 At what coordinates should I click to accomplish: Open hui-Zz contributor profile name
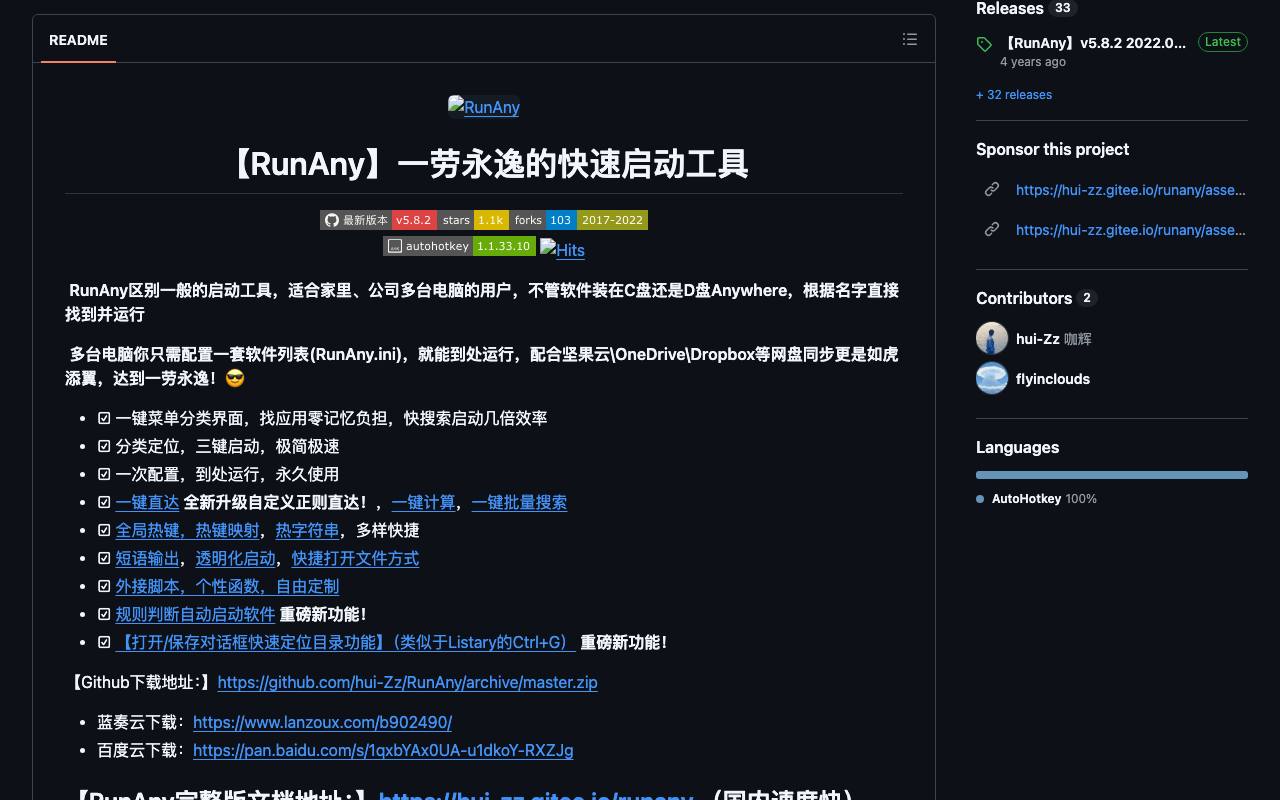[1037, 339]
